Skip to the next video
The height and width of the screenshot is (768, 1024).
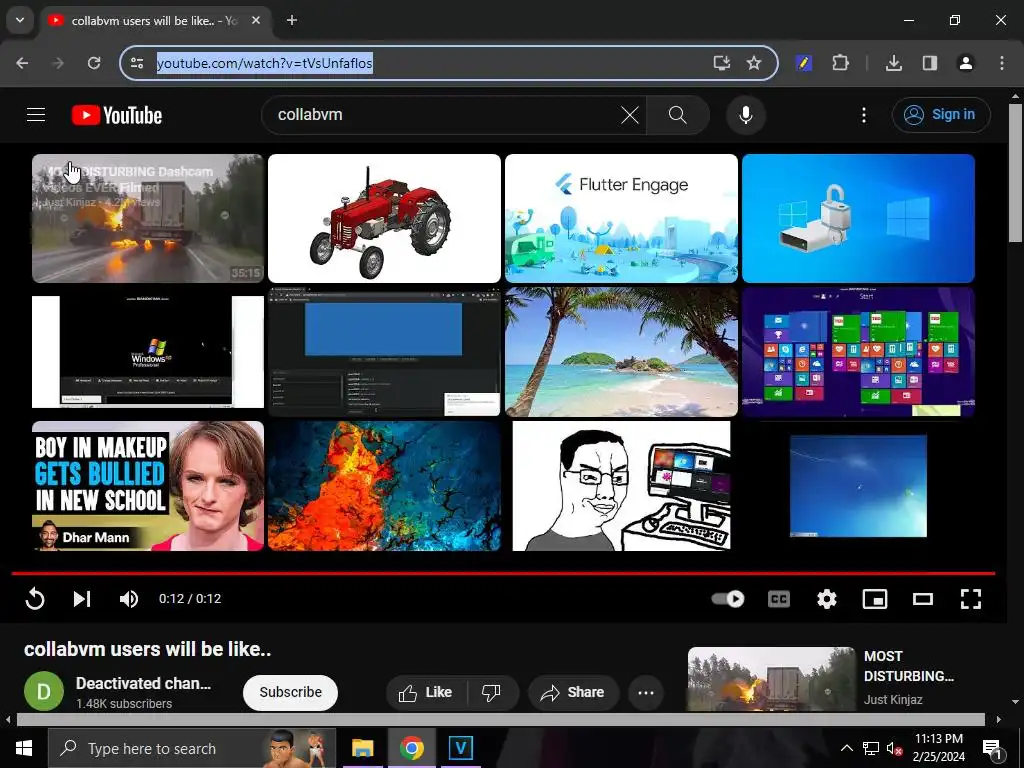coord(82,599)
